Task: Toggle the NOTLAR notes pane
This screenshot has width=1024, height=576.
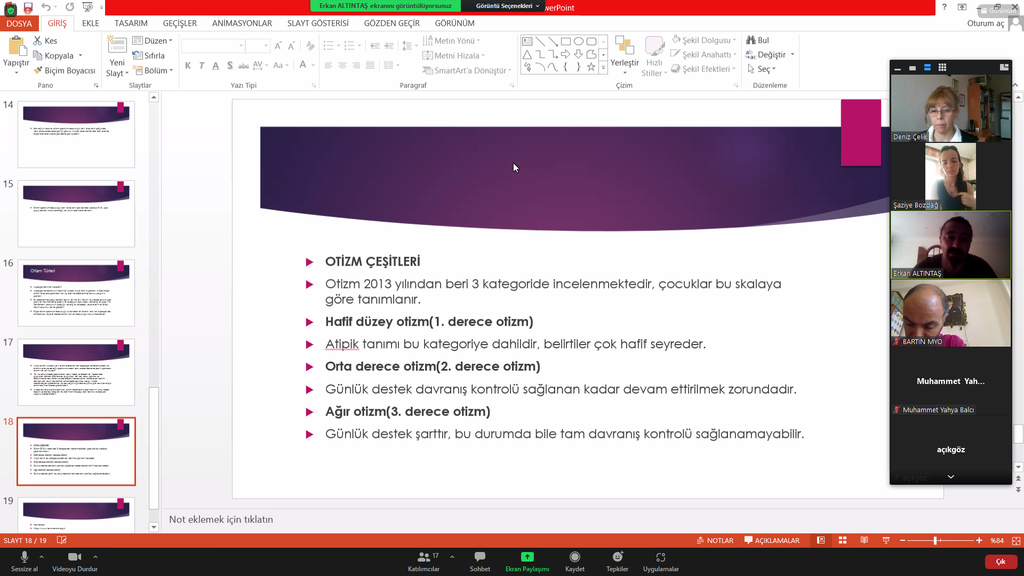Action: [714, 540]
